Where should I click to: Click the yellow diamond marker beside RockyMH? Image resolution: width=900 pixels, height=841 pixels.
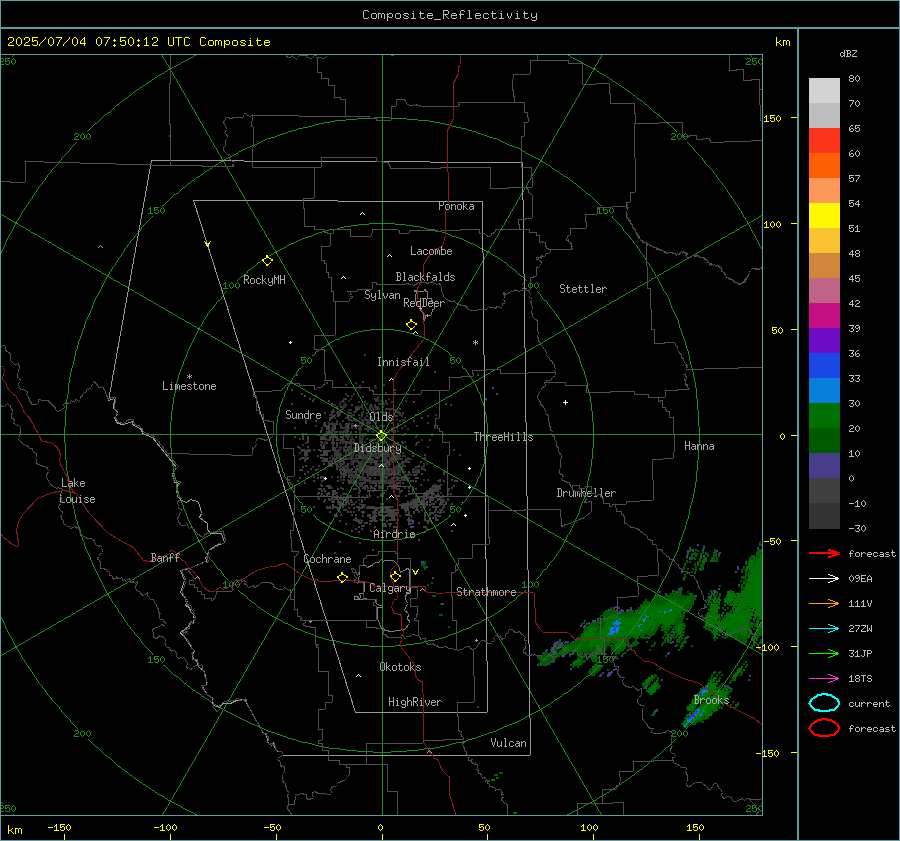coord(267,261)
